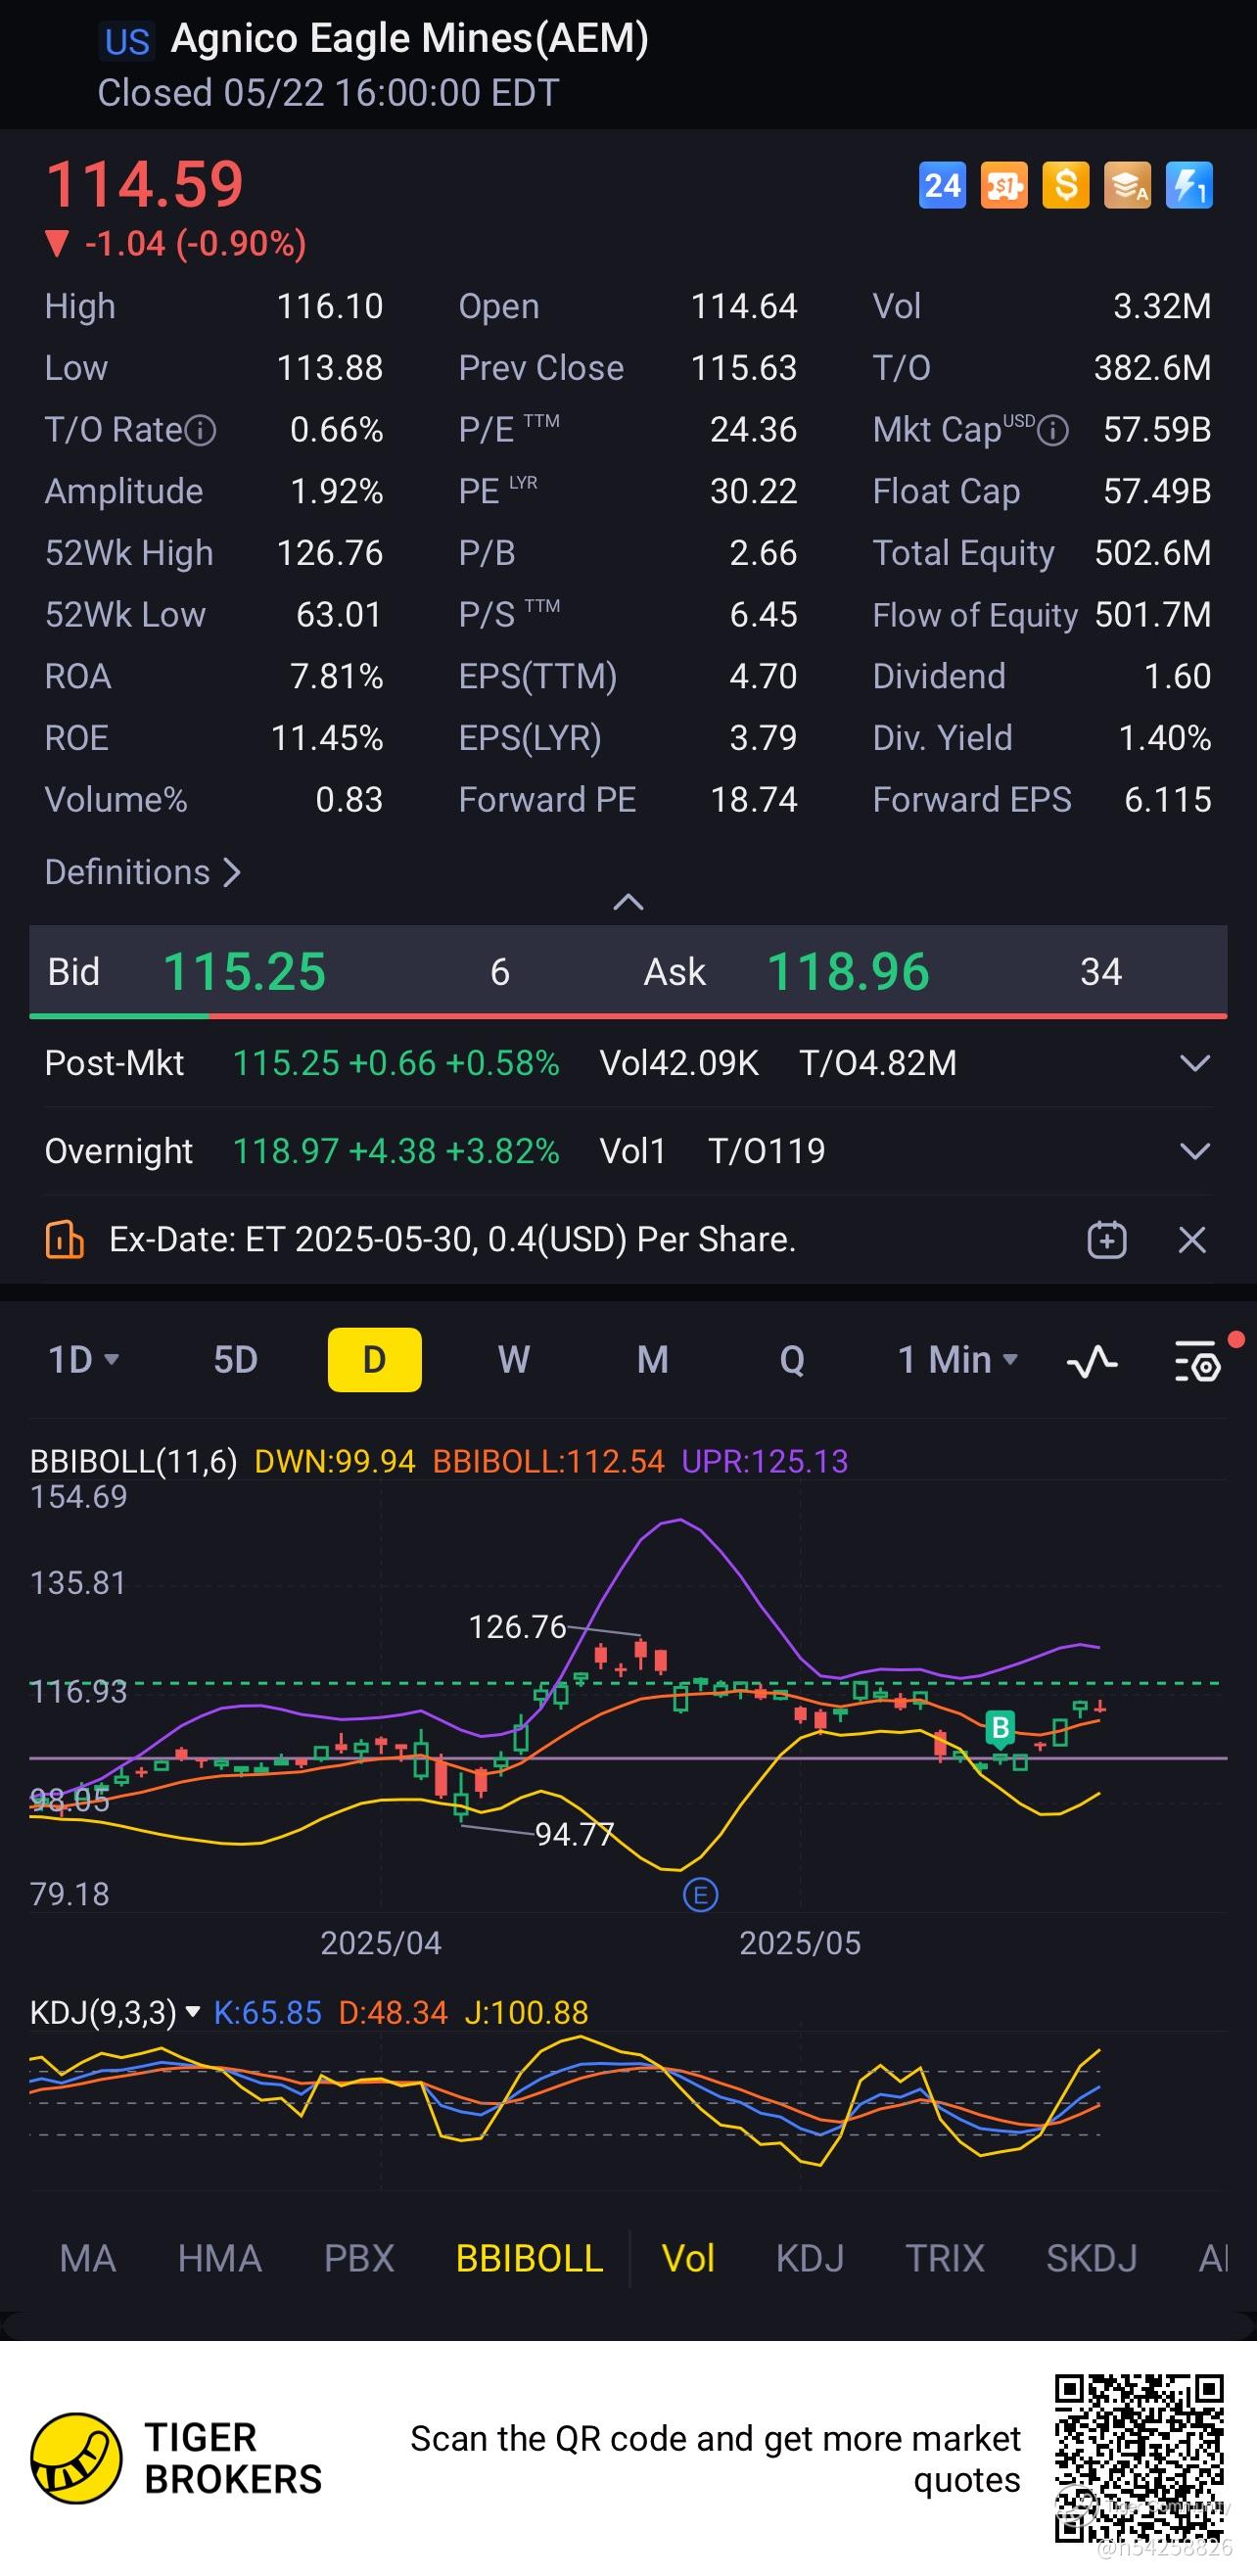This screenshot has height=2576, width=1257.
Task: Open the 1 Min interval dropdown
Action: 958,1360
